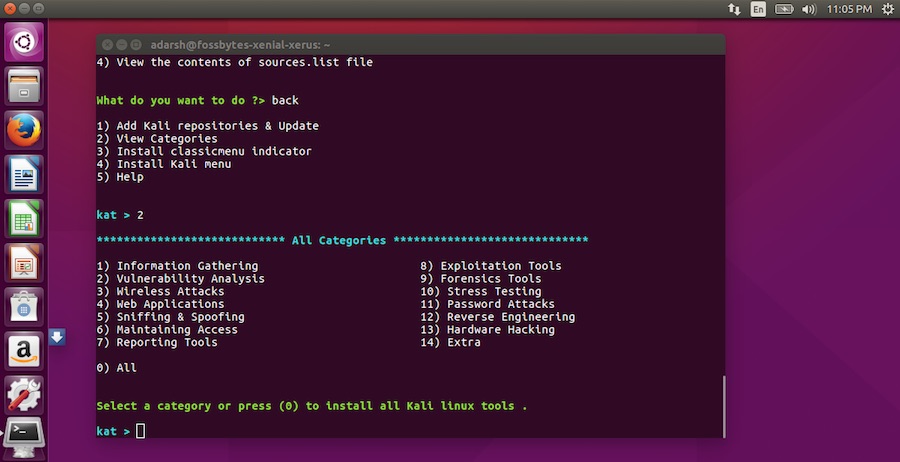Open the network connections indicator
Screen dimensions: 900x462
coord(735,9)
